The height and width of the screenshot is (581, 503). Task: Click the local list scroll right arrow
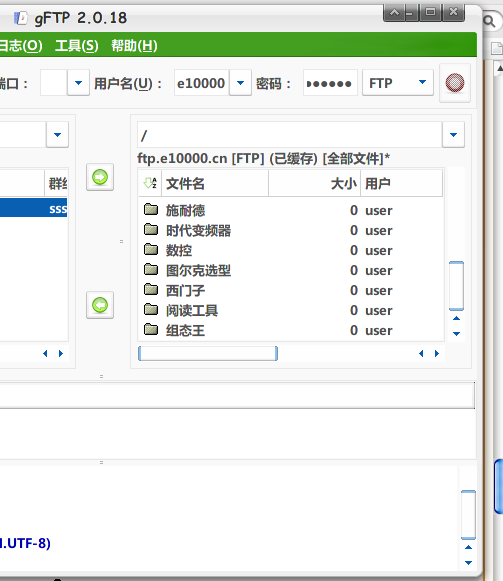pos(61,353)
